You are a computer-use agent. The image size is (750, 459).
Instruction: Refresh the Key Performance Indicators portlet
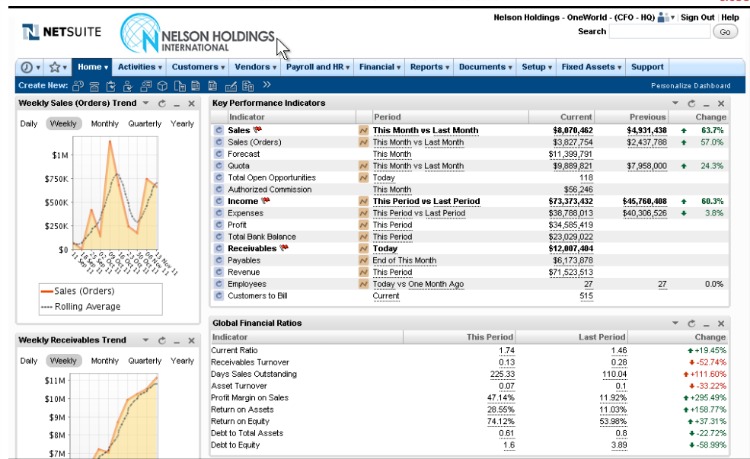point(691,103)
